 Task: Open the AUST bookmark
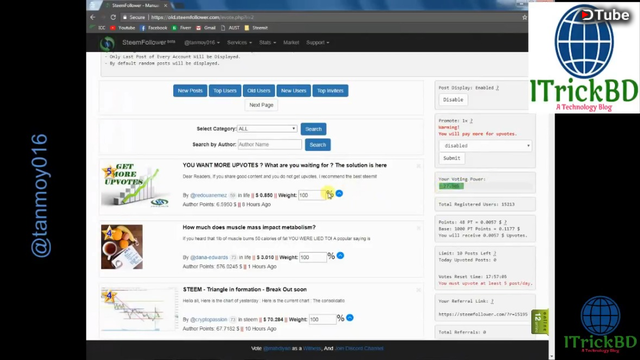230,28
